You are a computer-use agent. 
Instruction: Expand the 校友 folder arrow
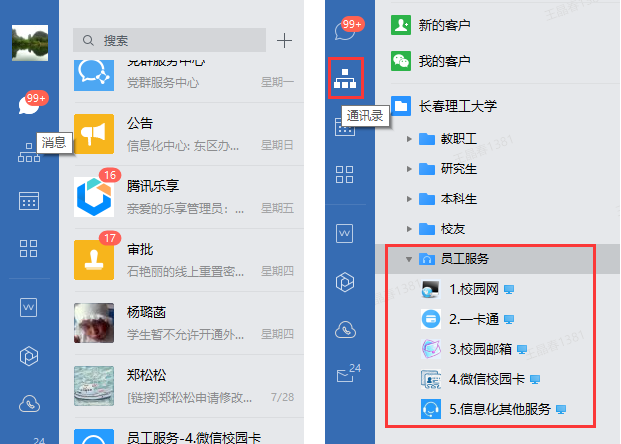click(x=409, y=229)
